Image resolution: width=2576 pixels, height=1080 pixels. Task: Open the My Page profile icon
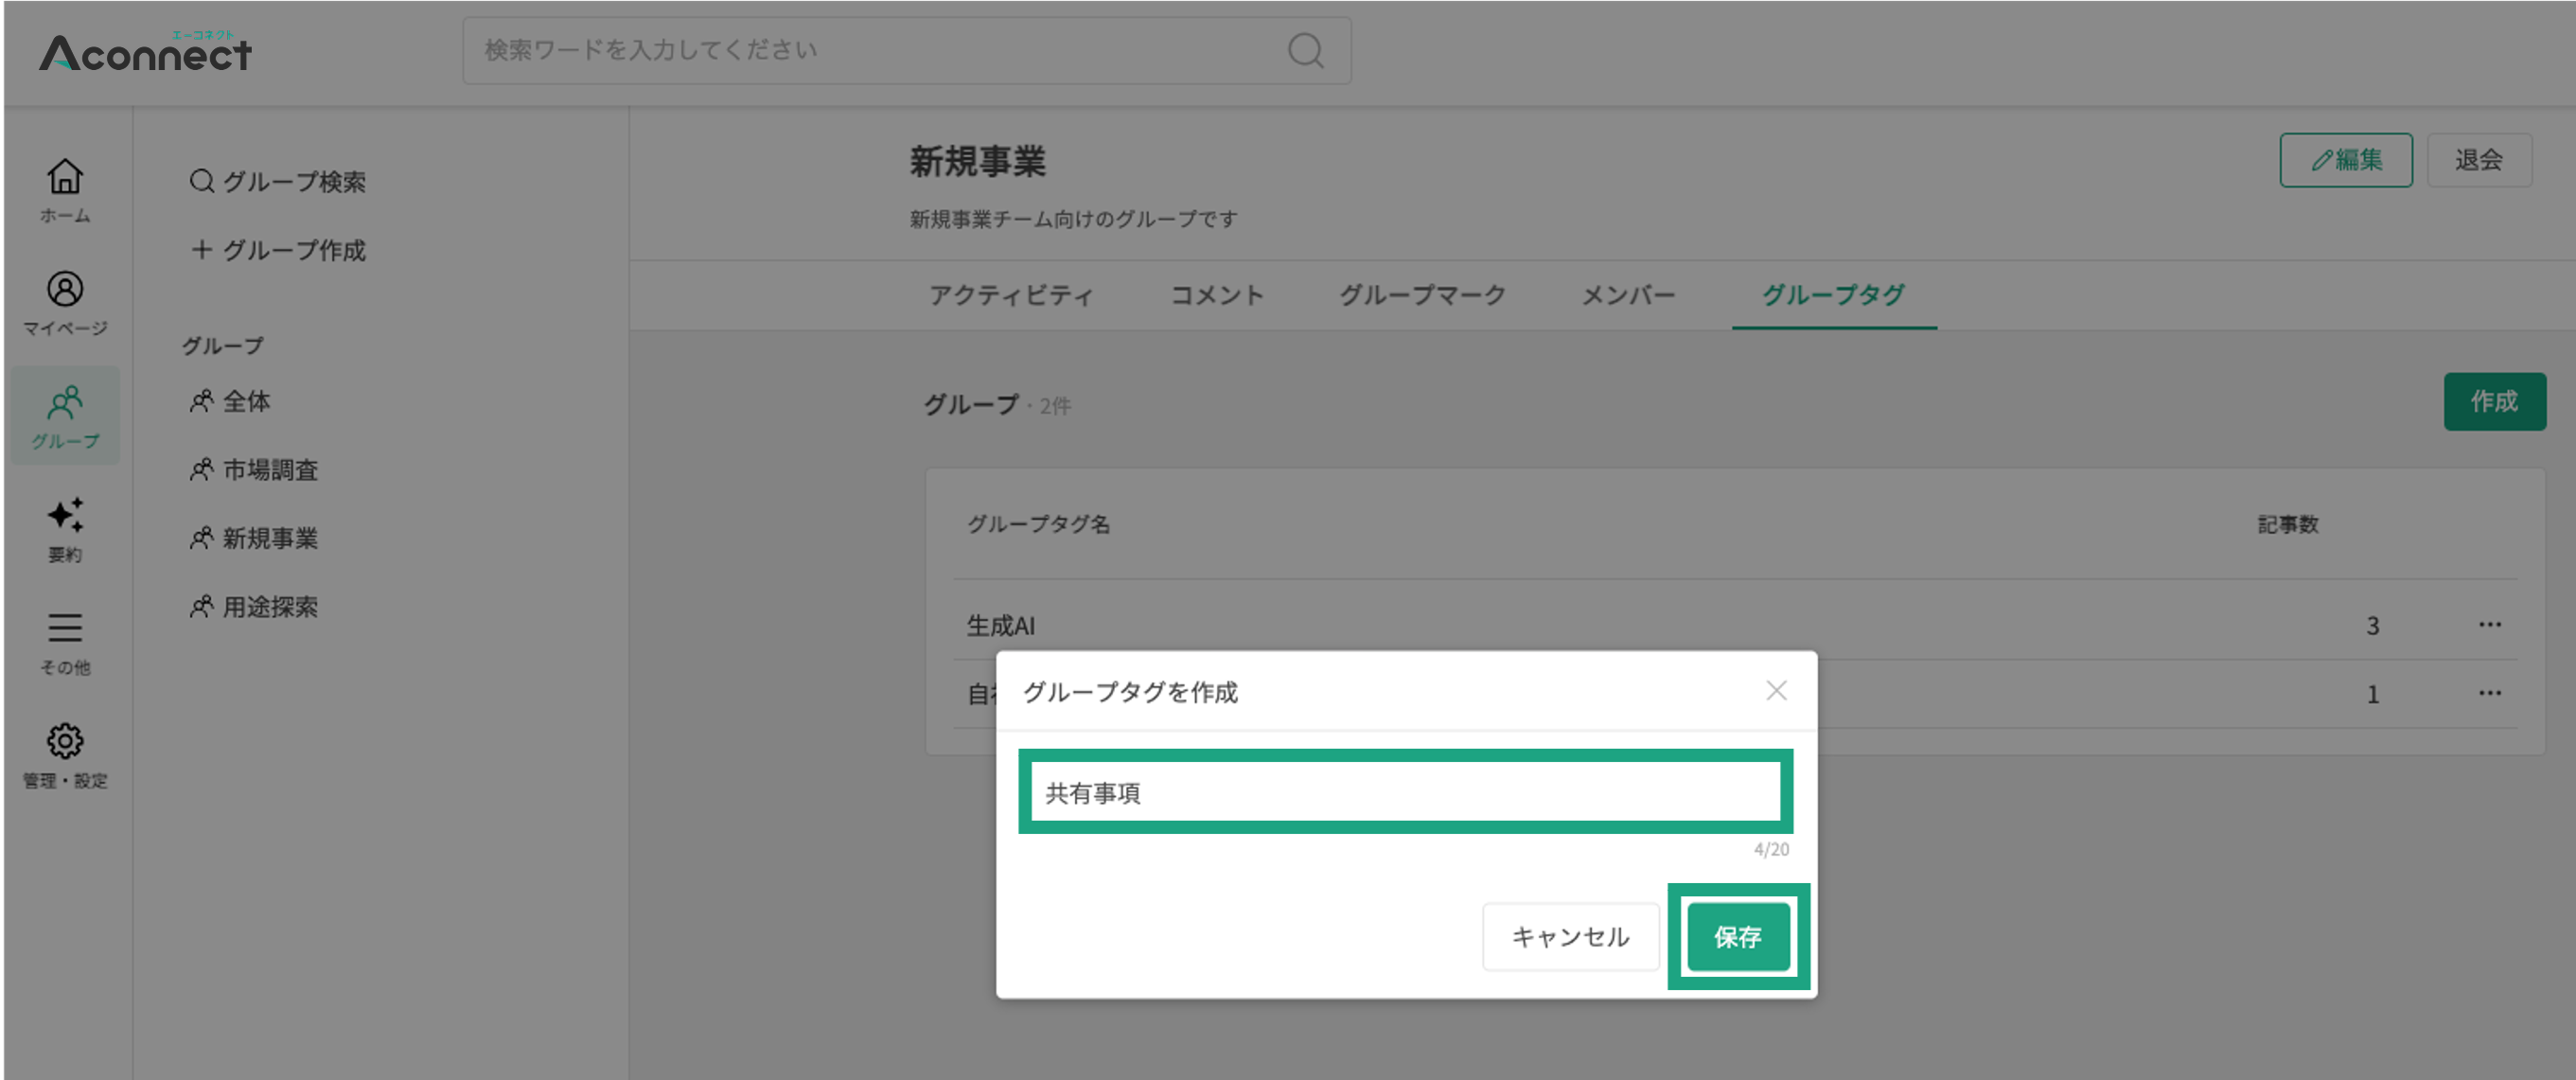point(65,290)
